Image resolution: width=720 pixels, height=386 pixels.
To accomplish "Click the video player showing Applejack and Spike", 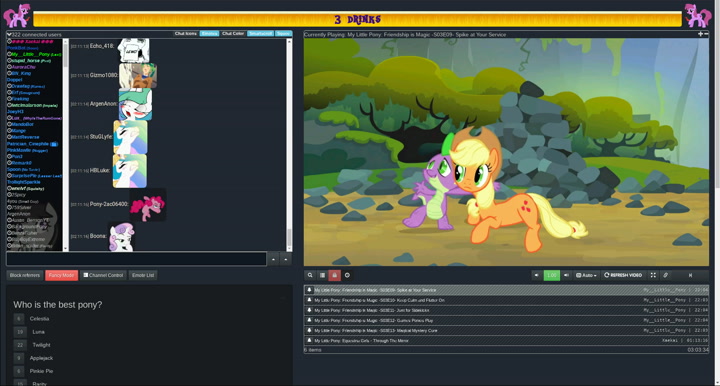I will click(506, 152).
